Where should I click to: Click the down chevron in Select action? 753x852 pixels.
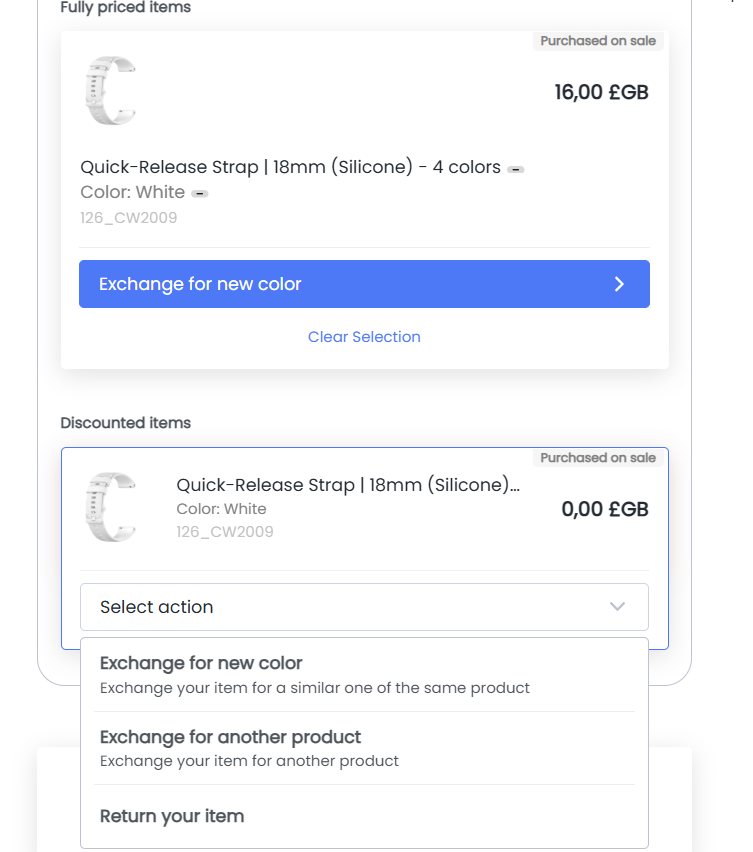[x=617, y=607]
